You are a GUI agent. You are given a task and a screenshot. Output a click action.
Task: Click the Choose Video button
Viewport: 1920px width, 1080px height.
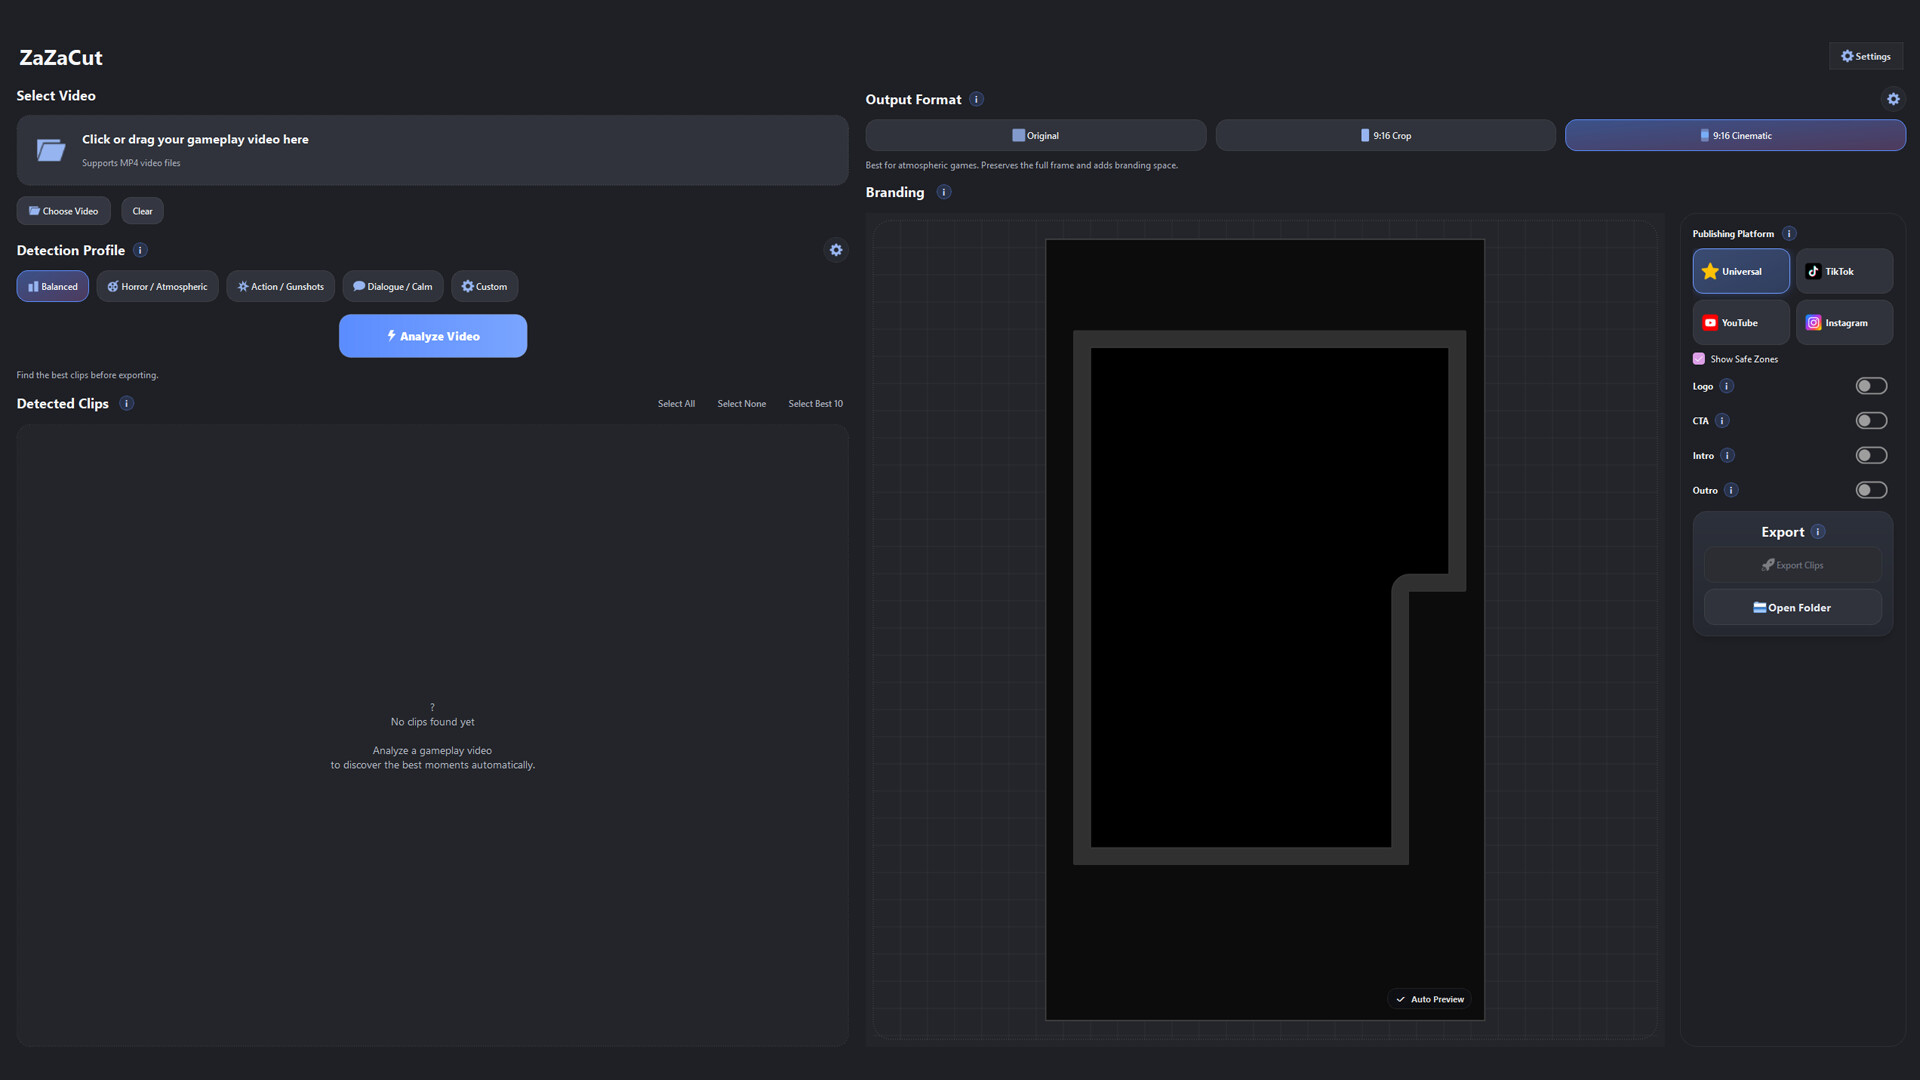tap(64, 211)
